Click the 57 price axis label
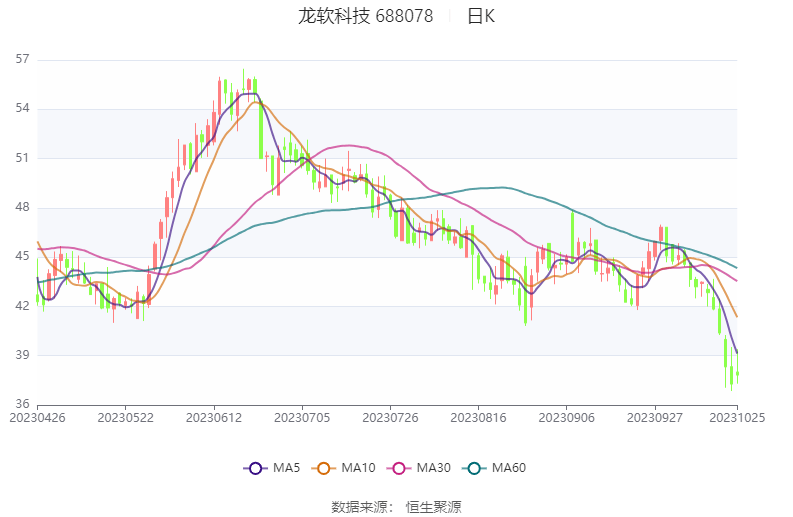Viewport: 793px width, 517px height. pyautogui.click(x=23, y=59)
